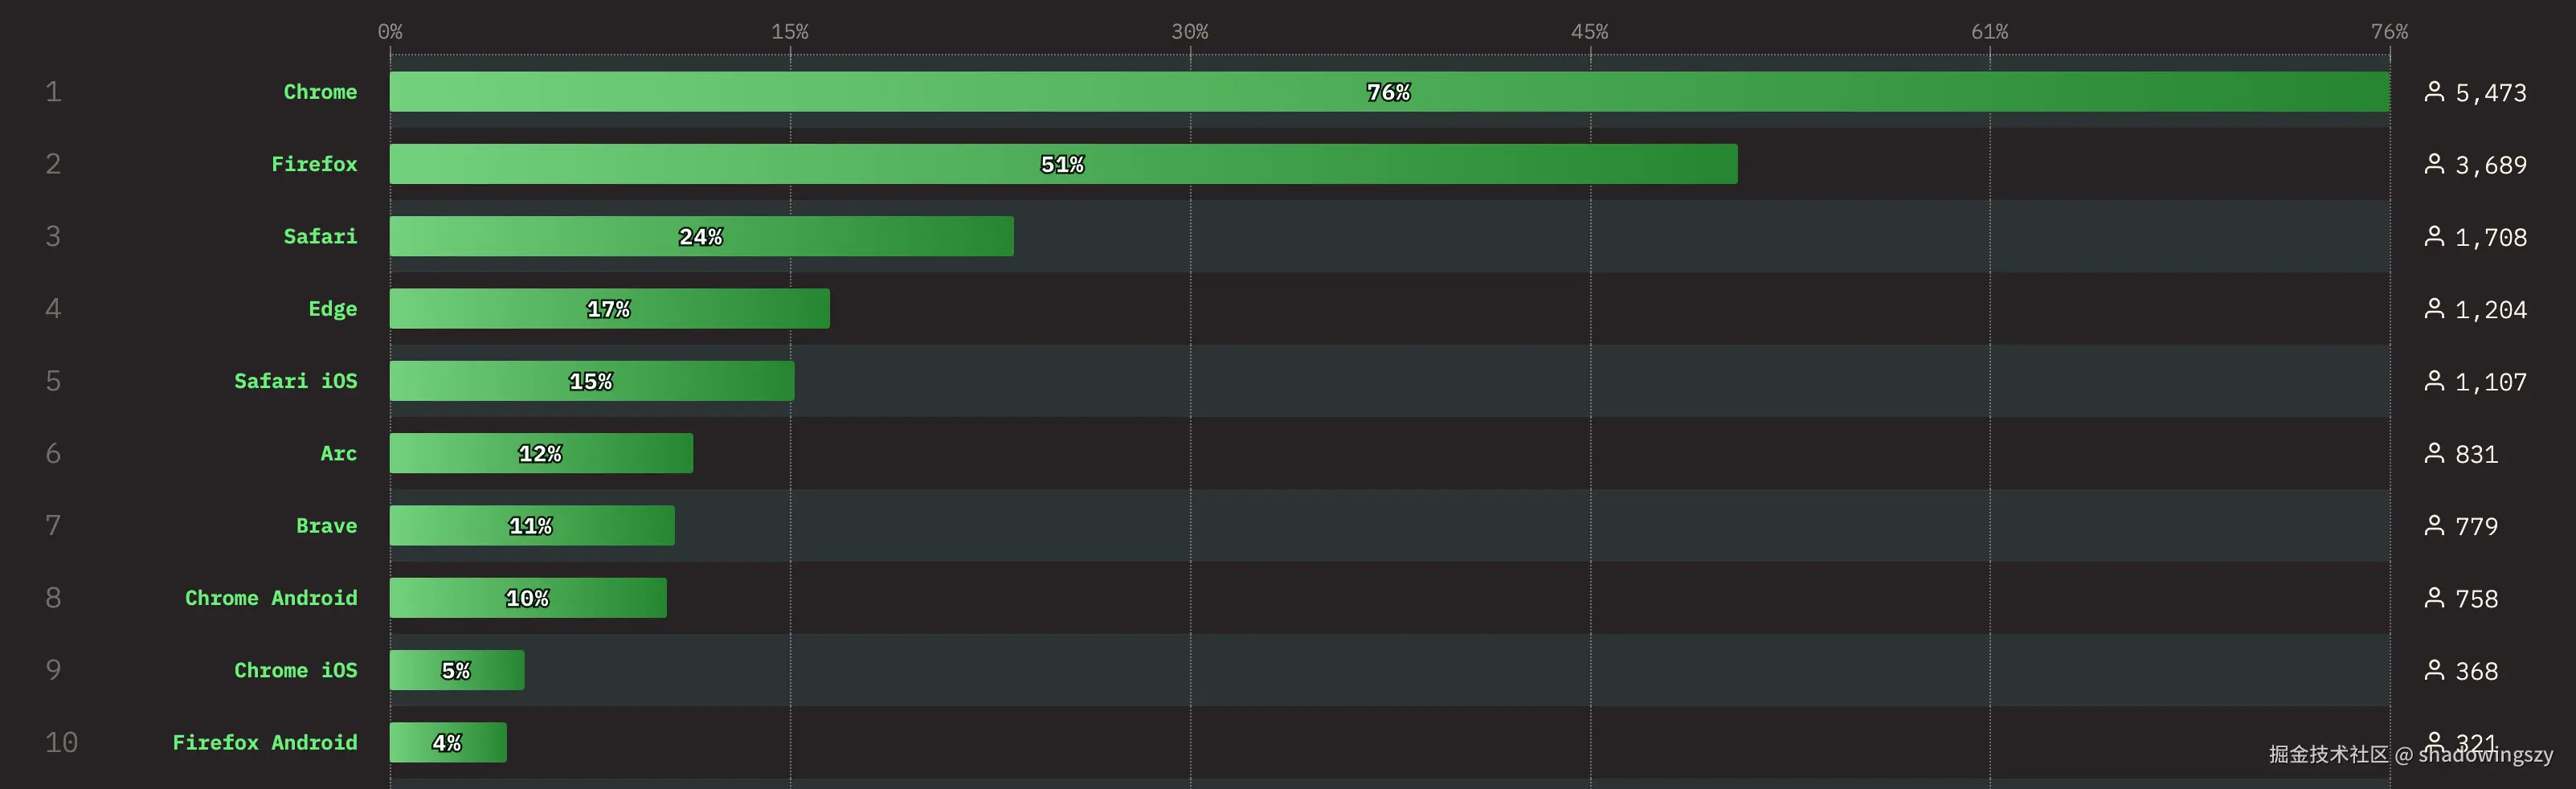The image size is (2576, 789).
Task: Click the Chrome bar showing 76%
Action: tap(1388, 92)
